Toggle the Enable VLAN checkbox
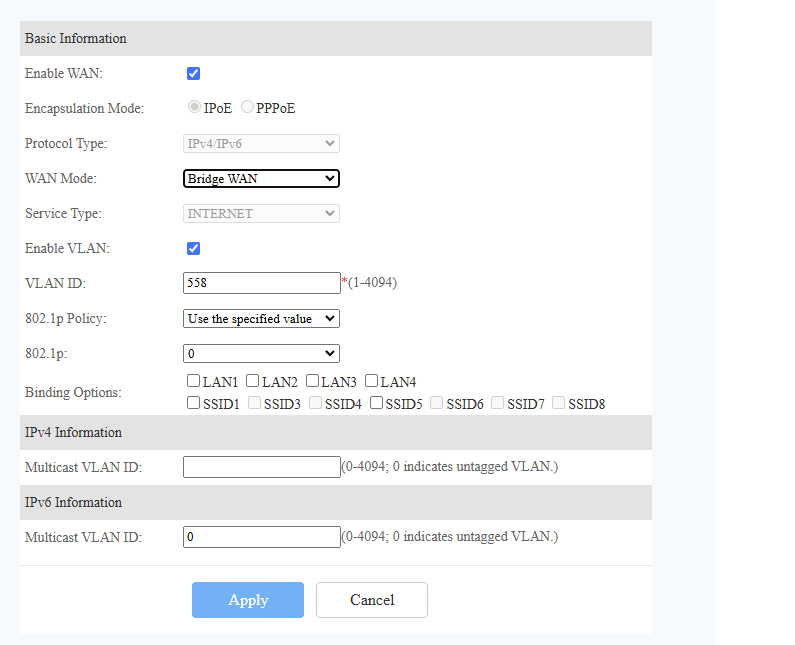Screen dimensions: 795x645 [x=193, y=248]
